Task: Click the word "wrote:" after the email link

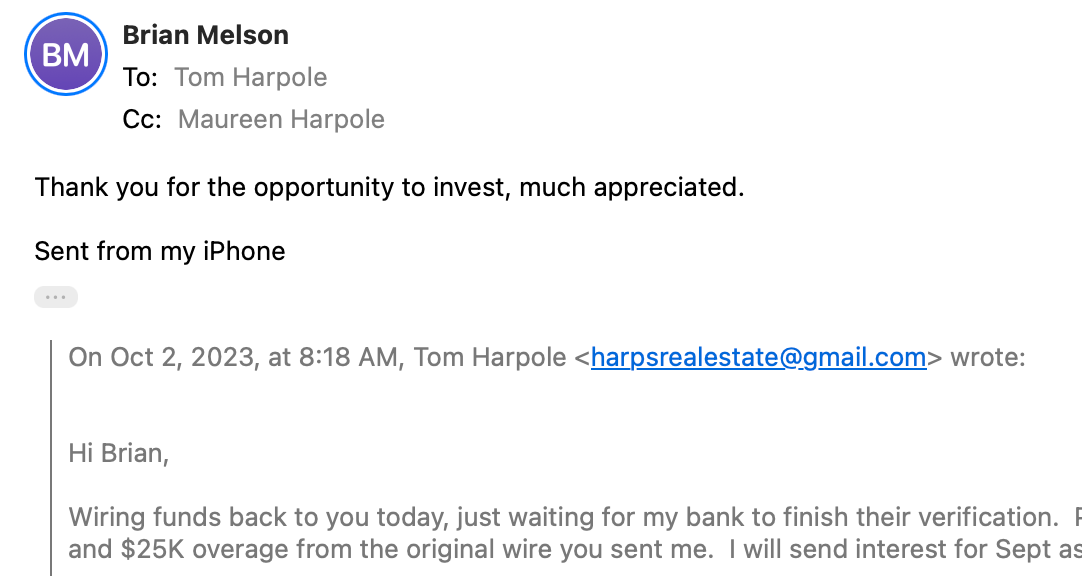Action: 988,357
